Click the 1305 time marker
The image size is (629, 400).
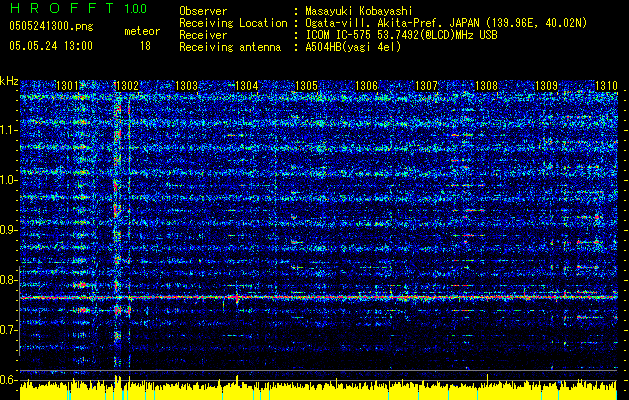306,86
